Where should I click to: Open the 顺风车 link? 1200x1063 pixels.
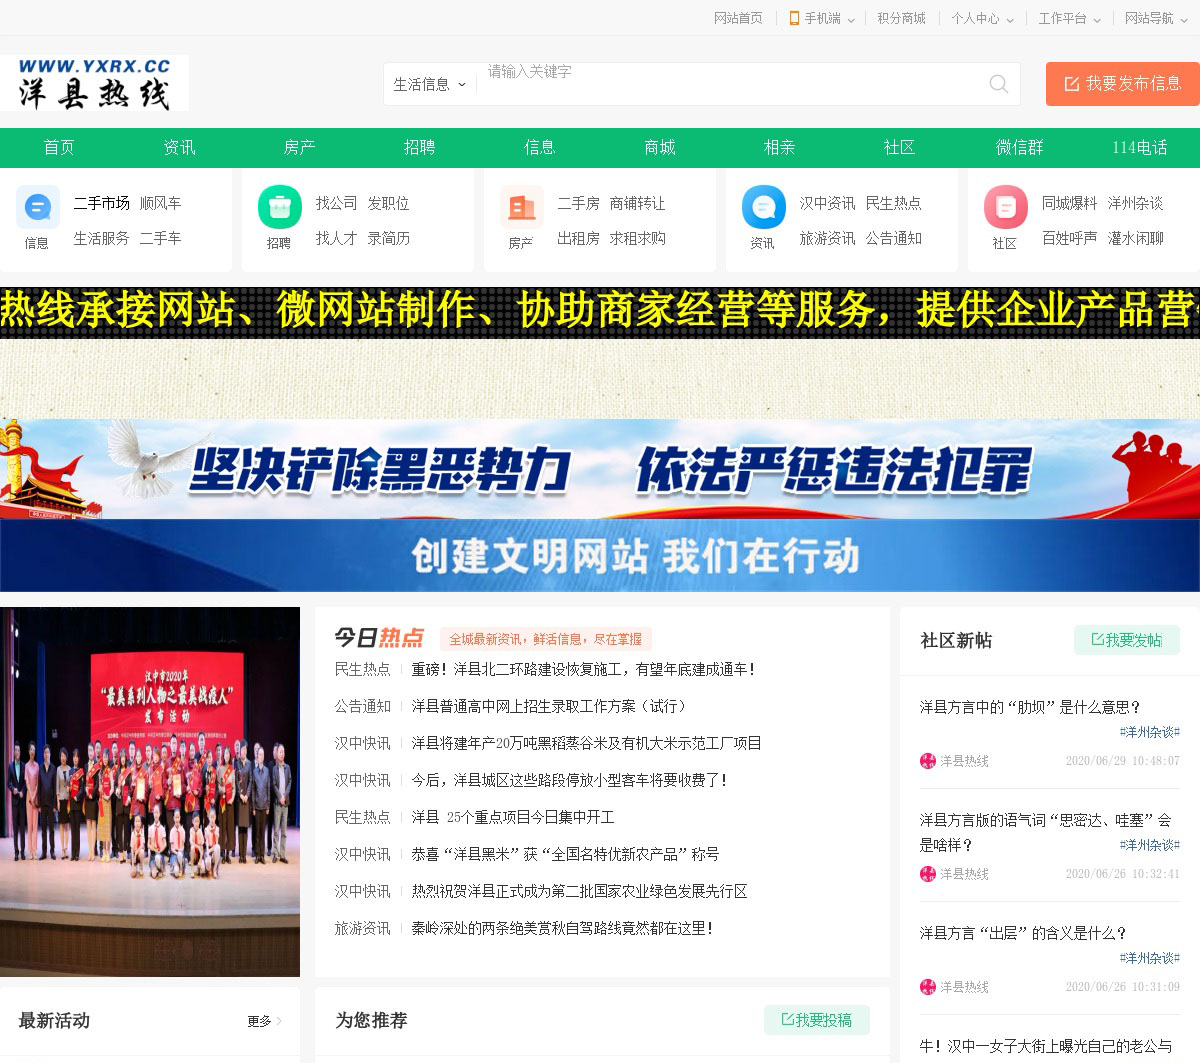click(160, 203)
